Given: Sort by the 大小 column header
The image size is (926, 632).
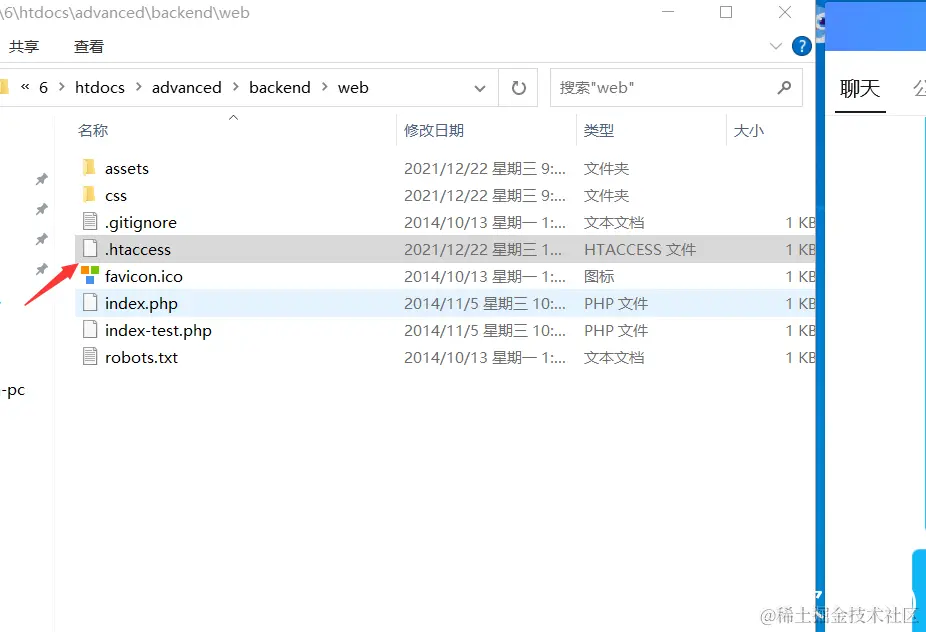Looking at the screenshot, I should click(749, 131).
